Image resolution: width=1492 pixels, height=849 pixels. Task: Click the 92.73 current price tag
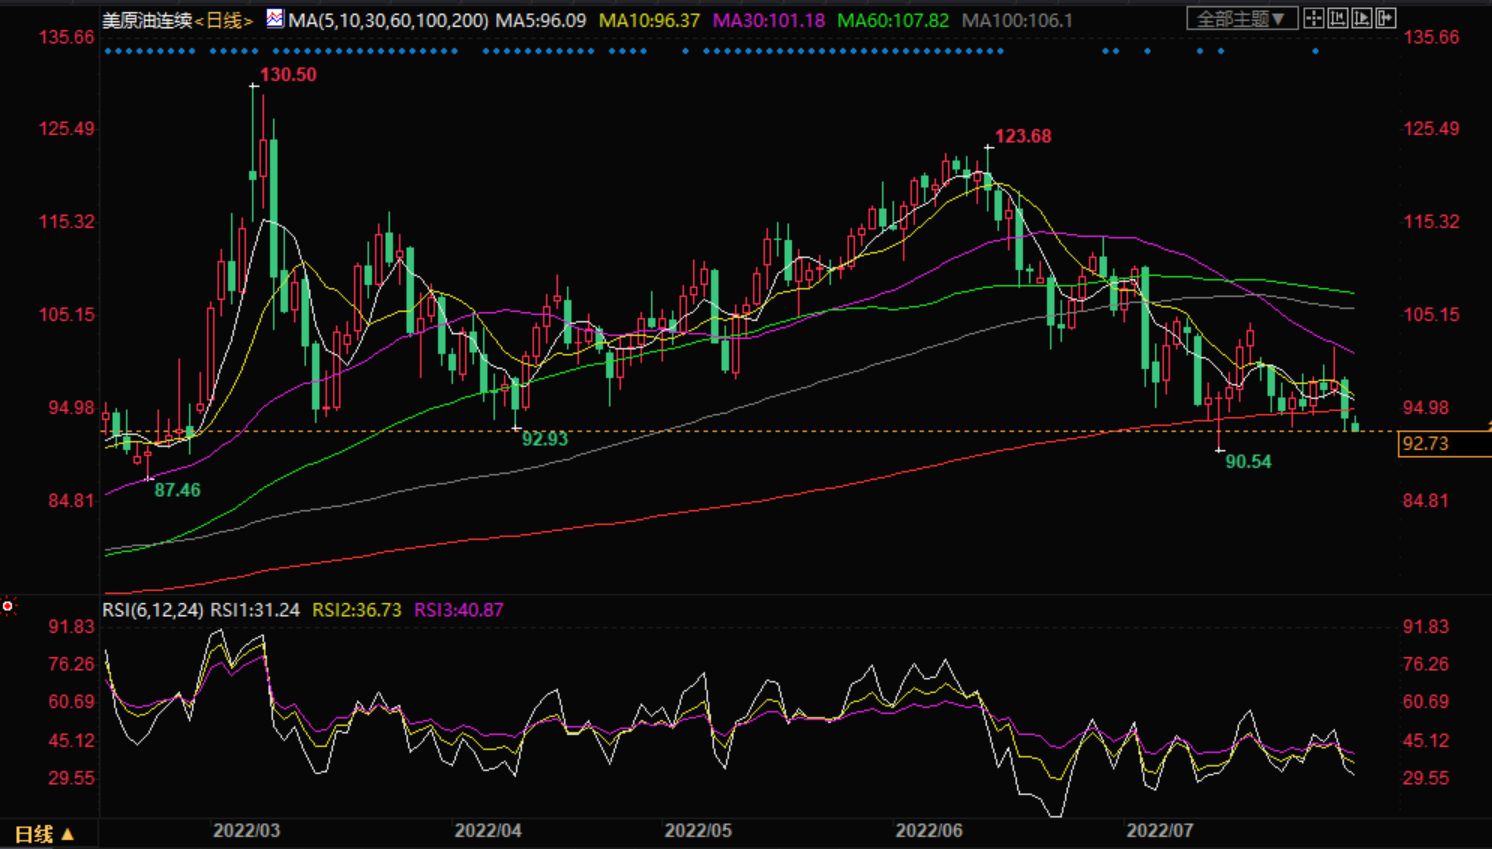(1426, 444)
